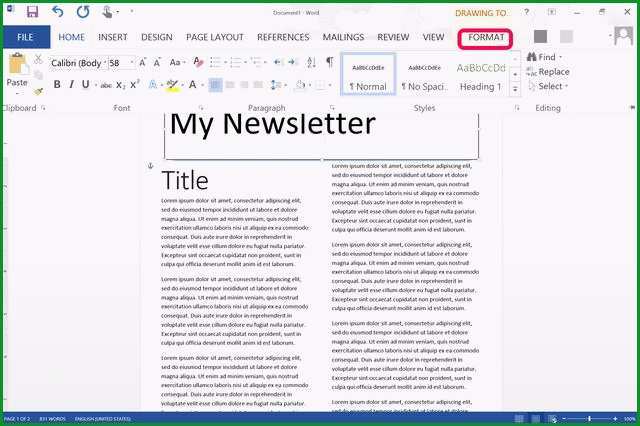The height and width of the screenshot is (426, 640).
Task: Switch to Read Mode view in status bar
Action: [x=519, y=419]
